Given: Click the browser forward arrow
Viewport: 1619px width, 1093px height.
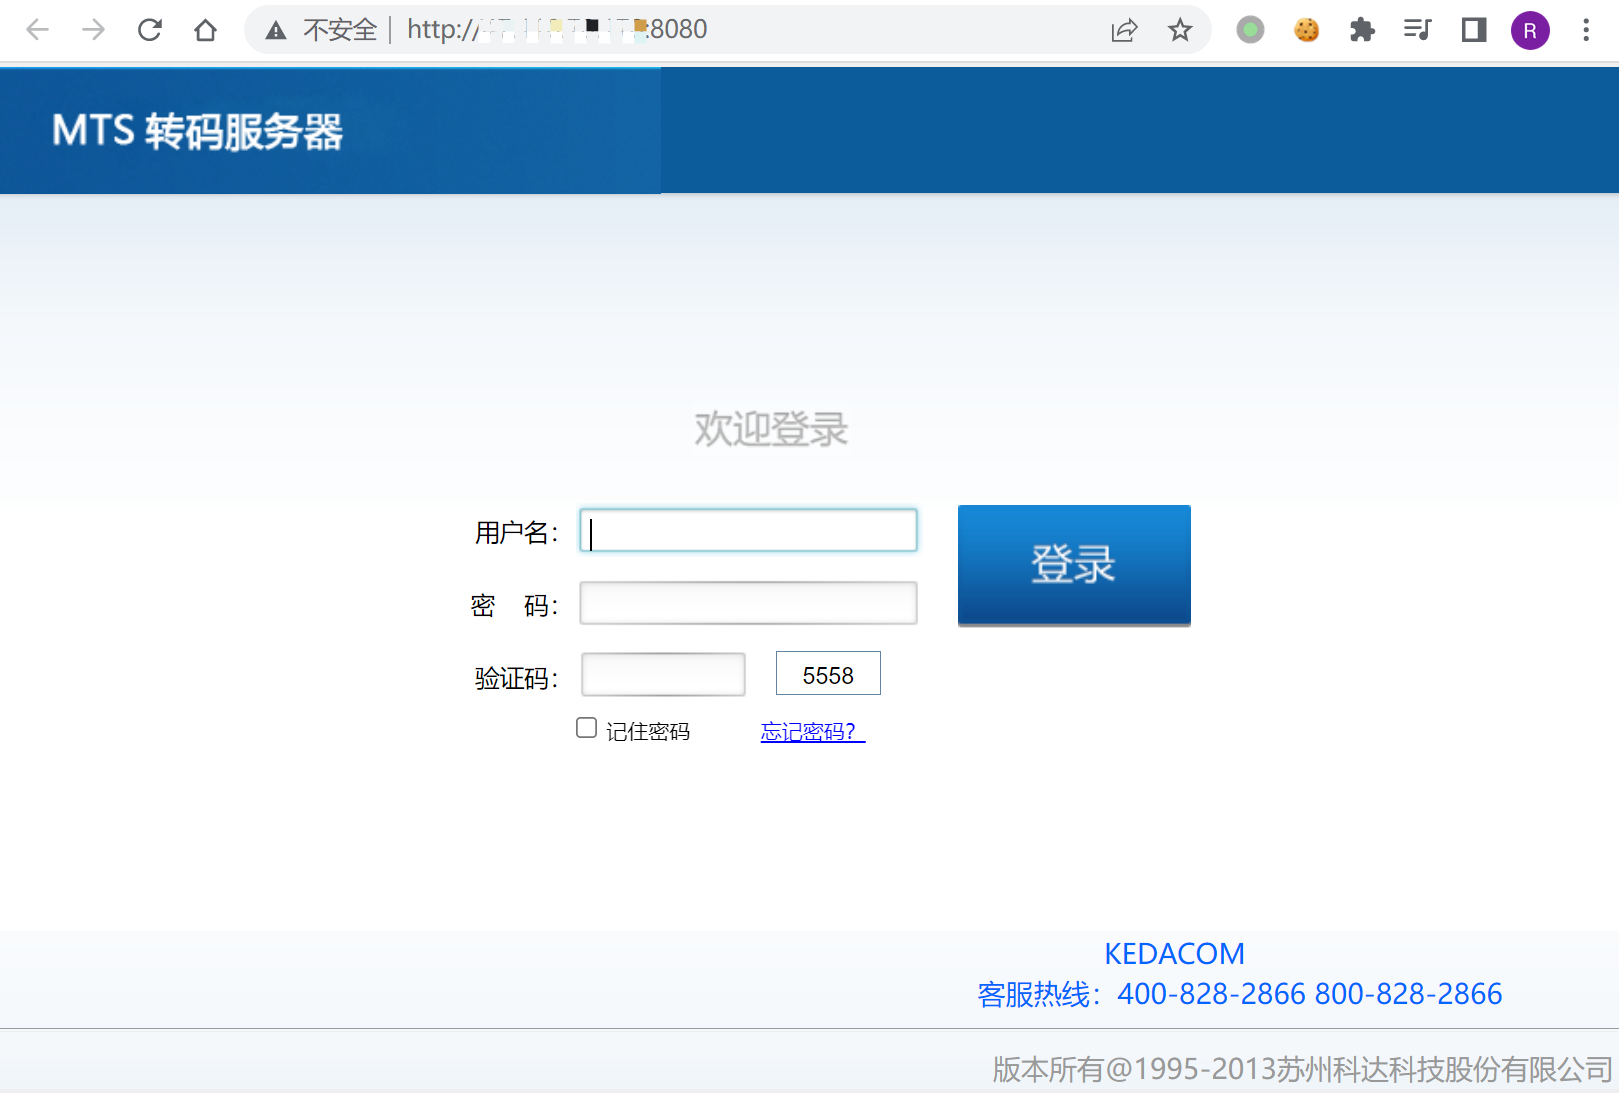Looking at the screenshot, I should 94,30.
